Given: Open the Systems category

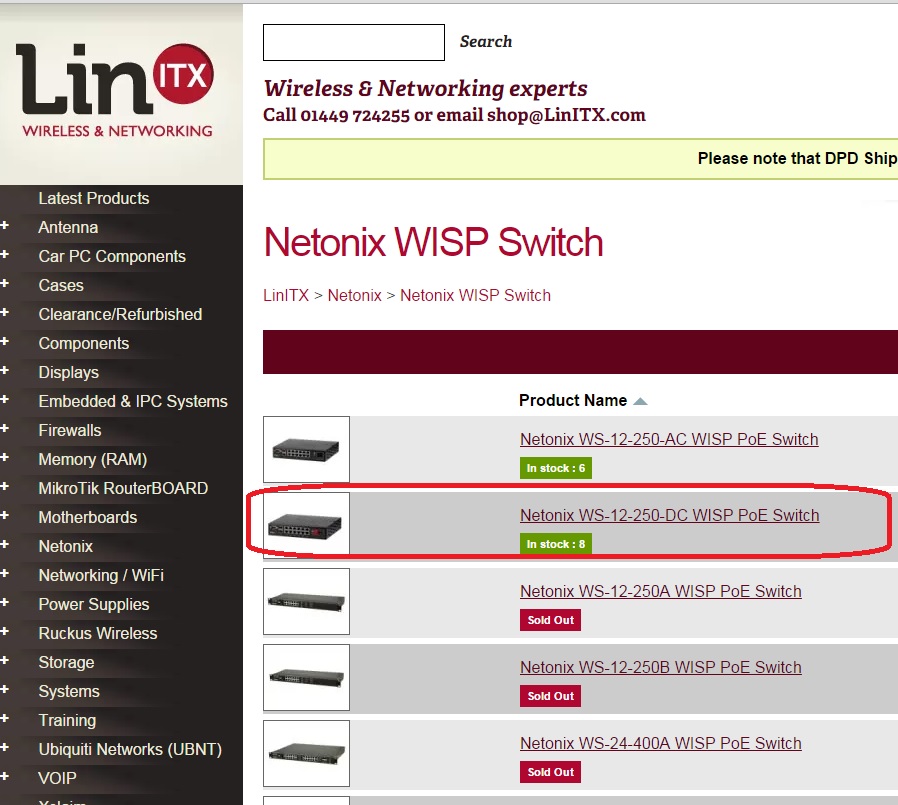Looking at the screenshot, I should [69, 692].
